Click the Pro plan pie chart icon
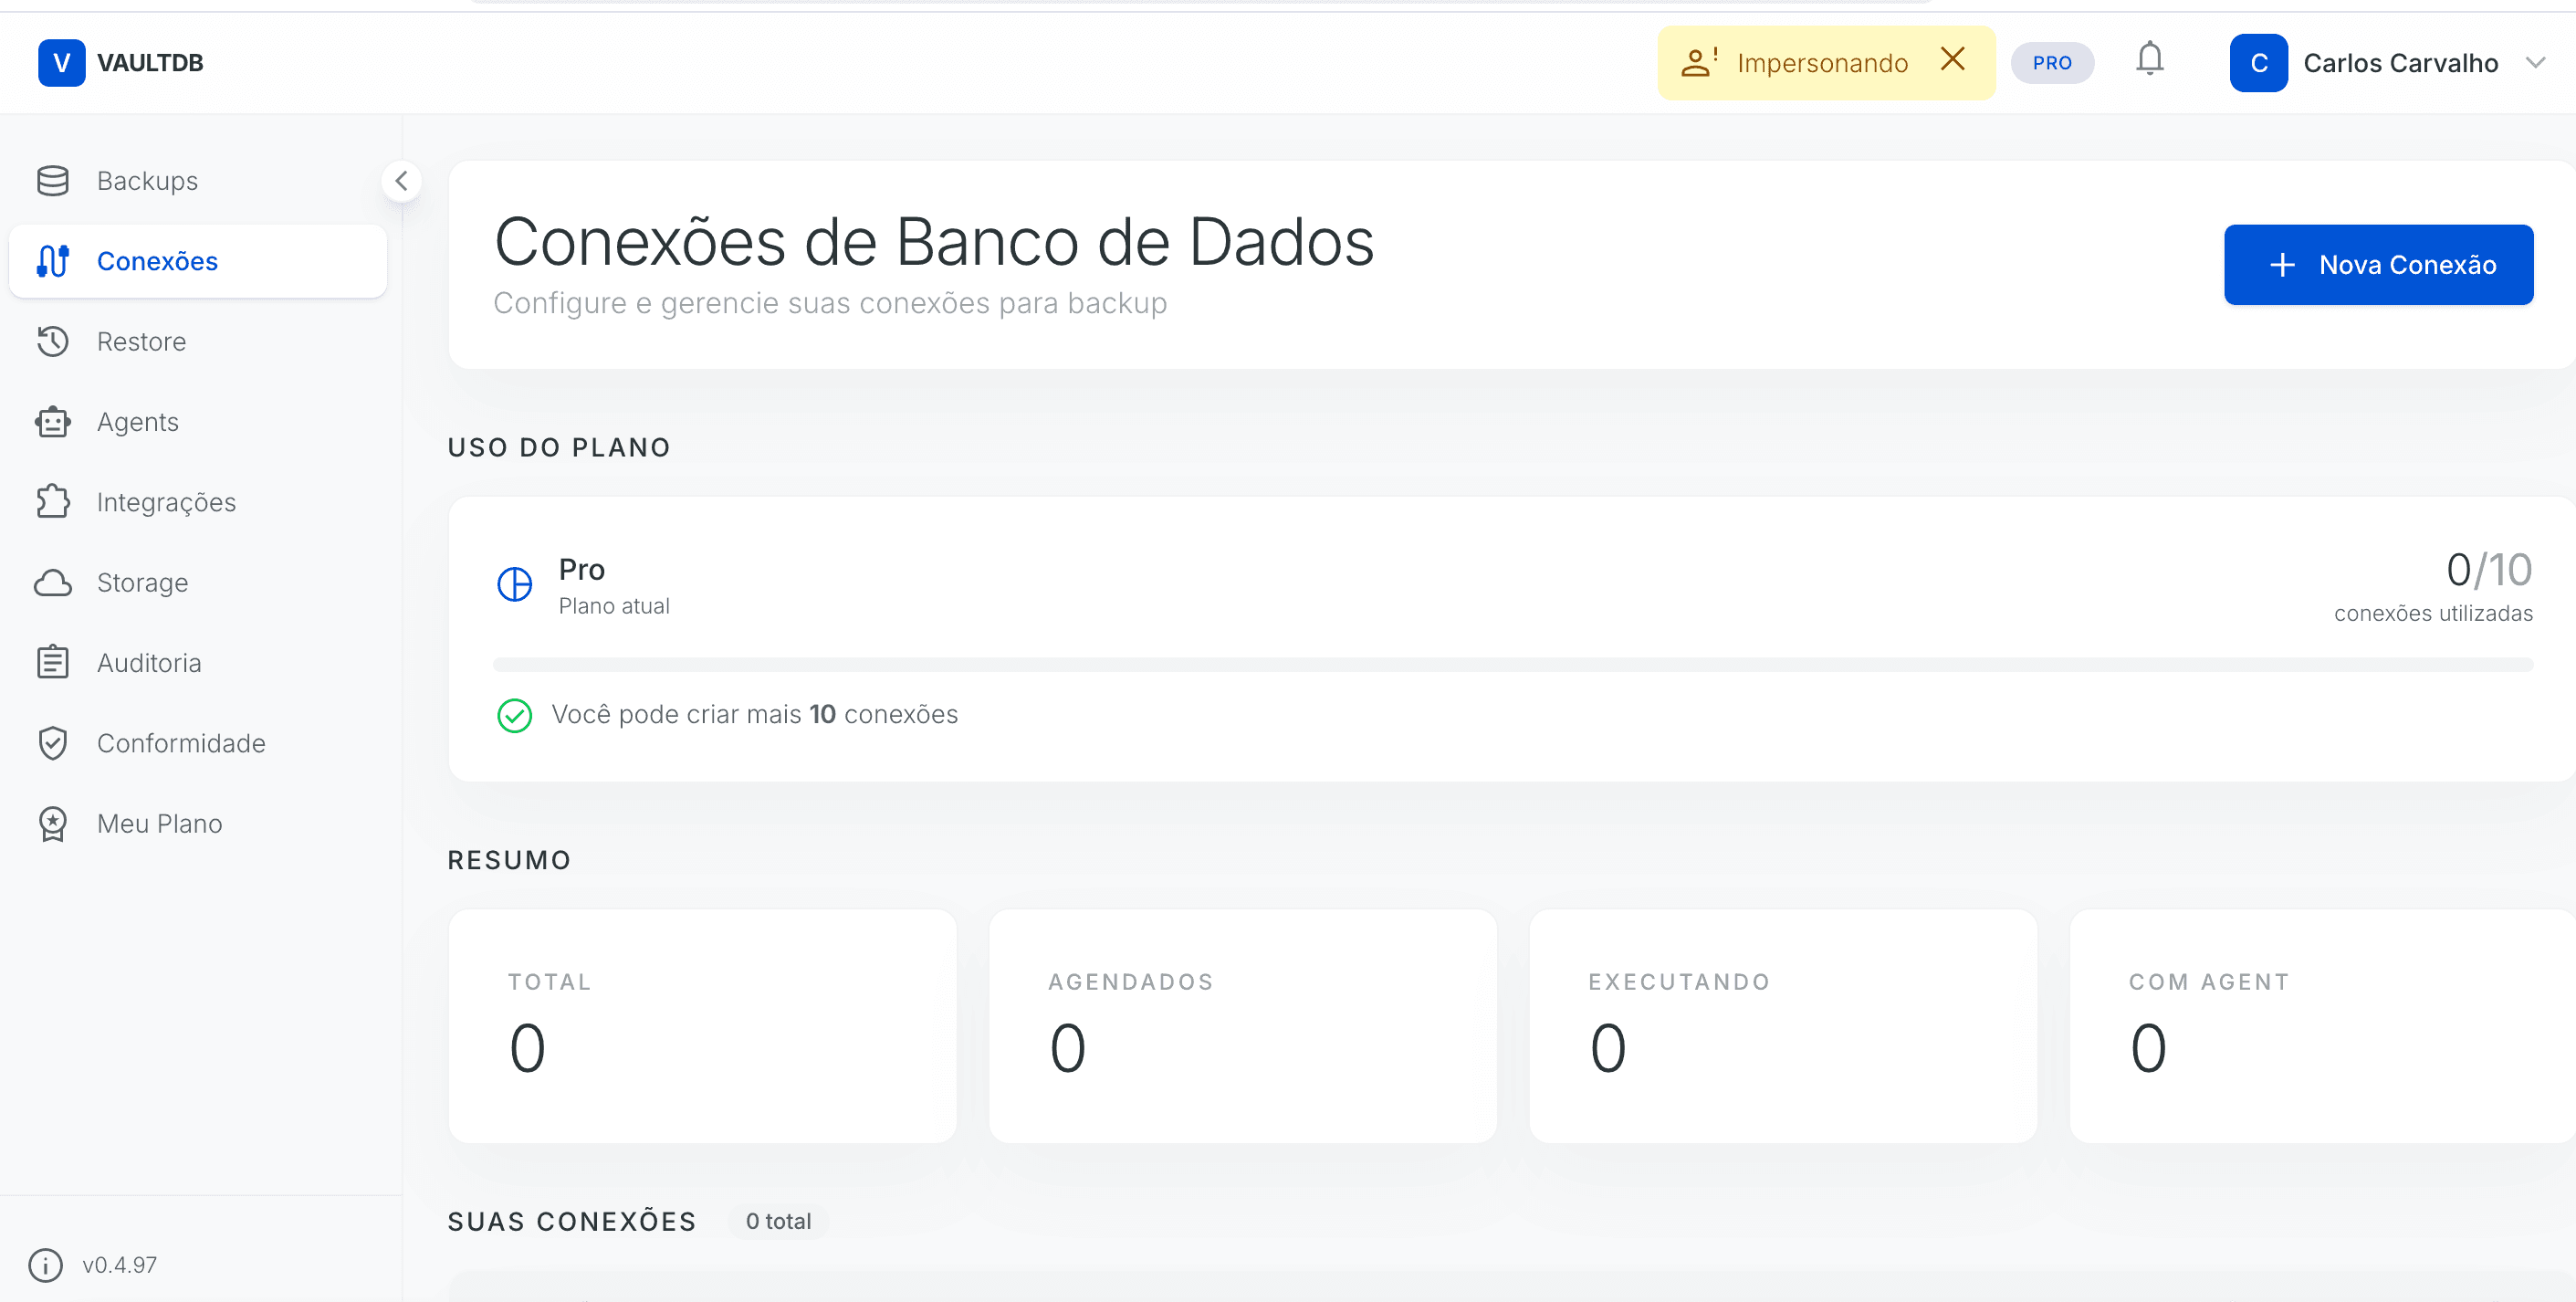This screenshot has height=1302, width=2576. 515,584
